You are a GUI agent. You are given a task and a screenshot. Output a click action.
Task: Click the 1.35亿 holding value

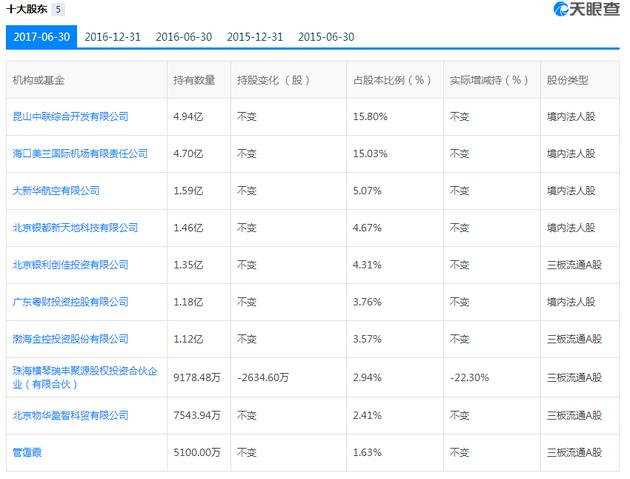pos(188,264)
